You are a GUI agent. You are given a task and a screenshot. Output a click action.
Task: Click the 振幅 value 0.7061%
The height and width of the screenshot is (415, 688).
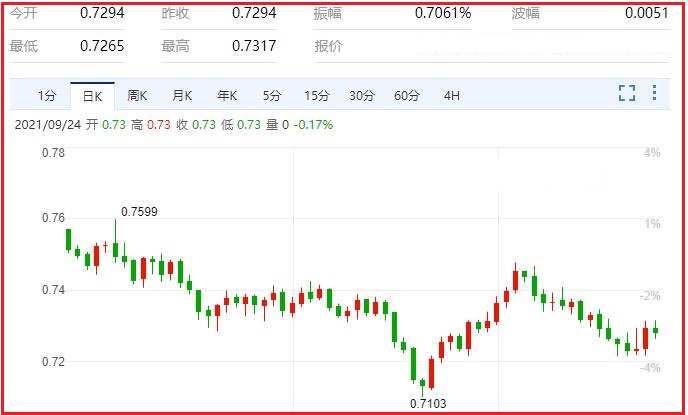pyautogui.click(x=443, y=13)
